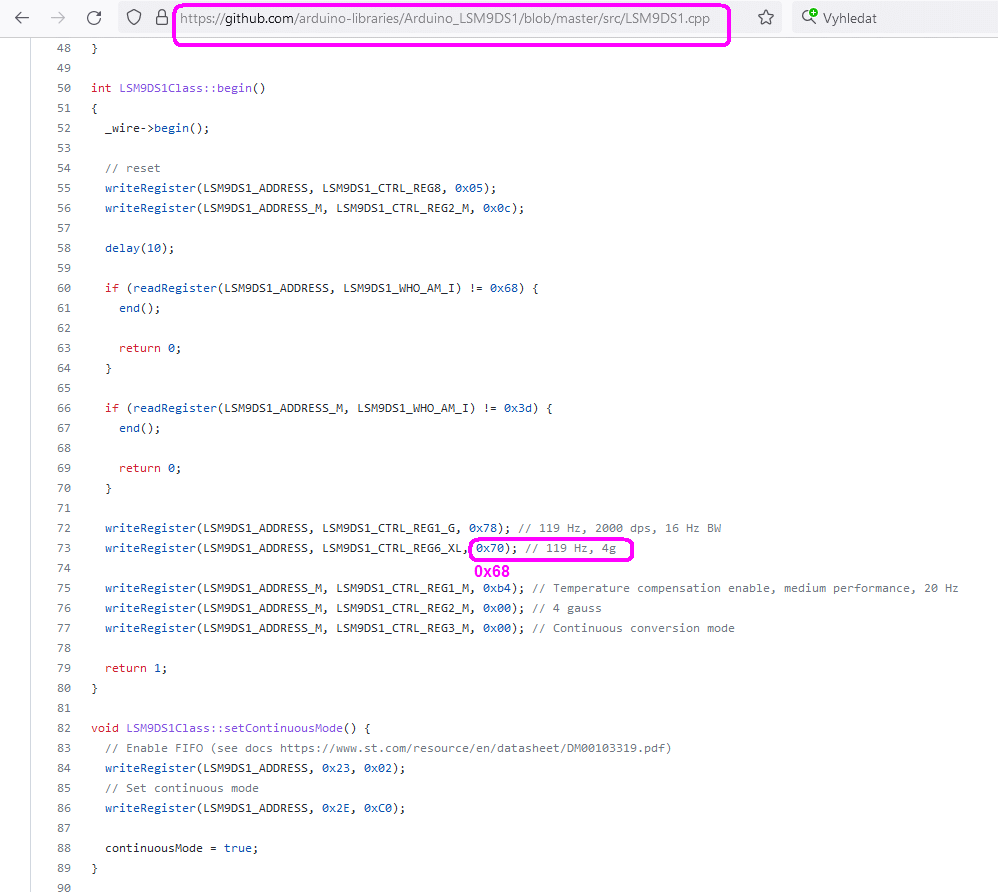Click the browser forward arrow
Screen dimensions: 998x892
[58, 18]
